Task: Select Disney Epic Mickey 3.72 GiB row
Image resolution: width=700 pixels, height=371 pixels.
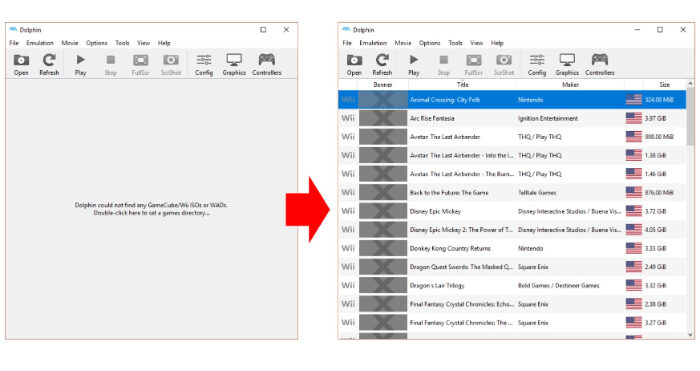Action: [x=512, y=211]
